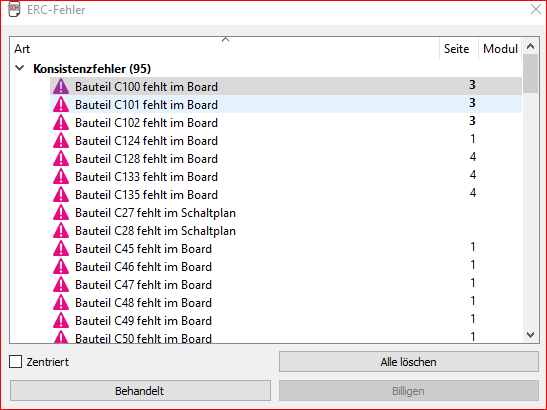The height and width of the screenshot is (410, 547).
Task: Click warning icon next to C101 error
Action: tap(61, 104)
